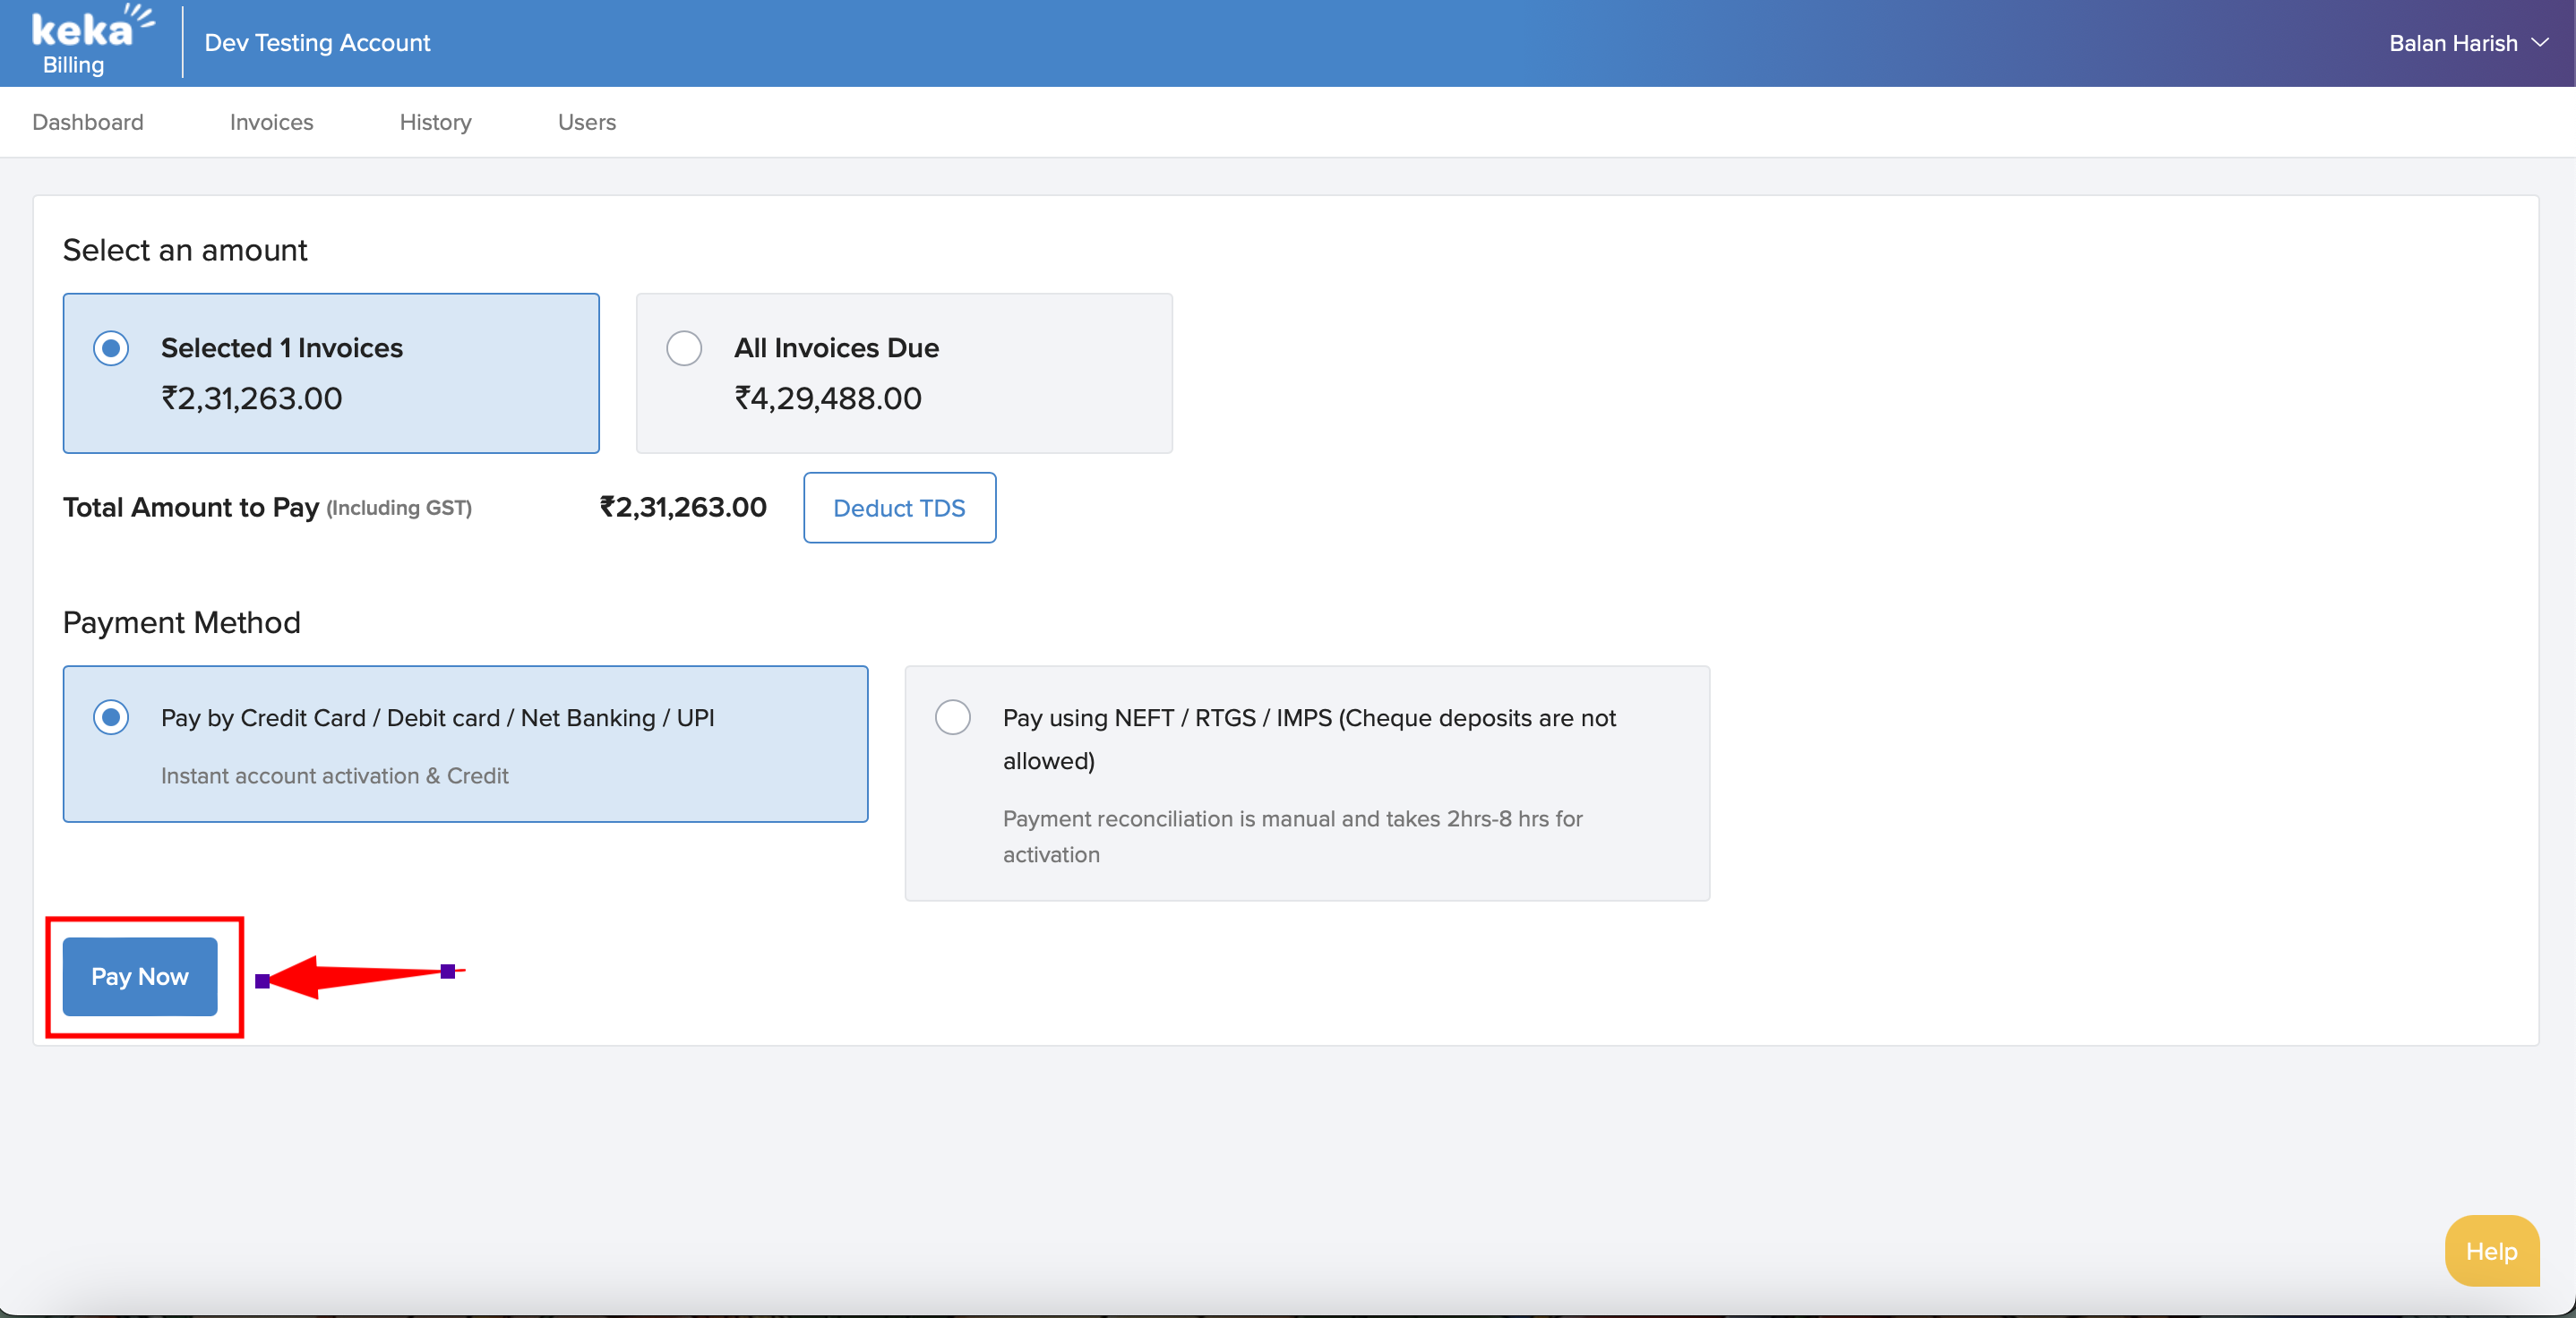Choose the All Invoices Due radio option
Image resolution: width=2576 pixels, height=1318 pixels.
[684, 349]
